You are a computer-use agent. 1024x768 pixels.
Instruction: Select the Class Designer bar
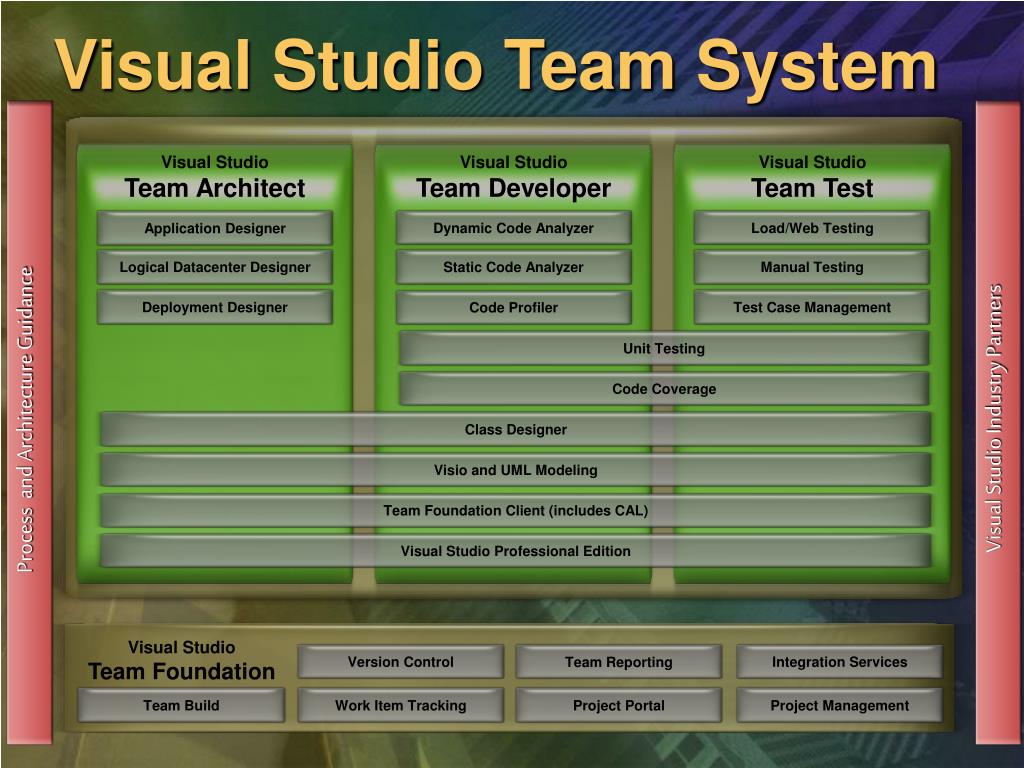(515, 429)
